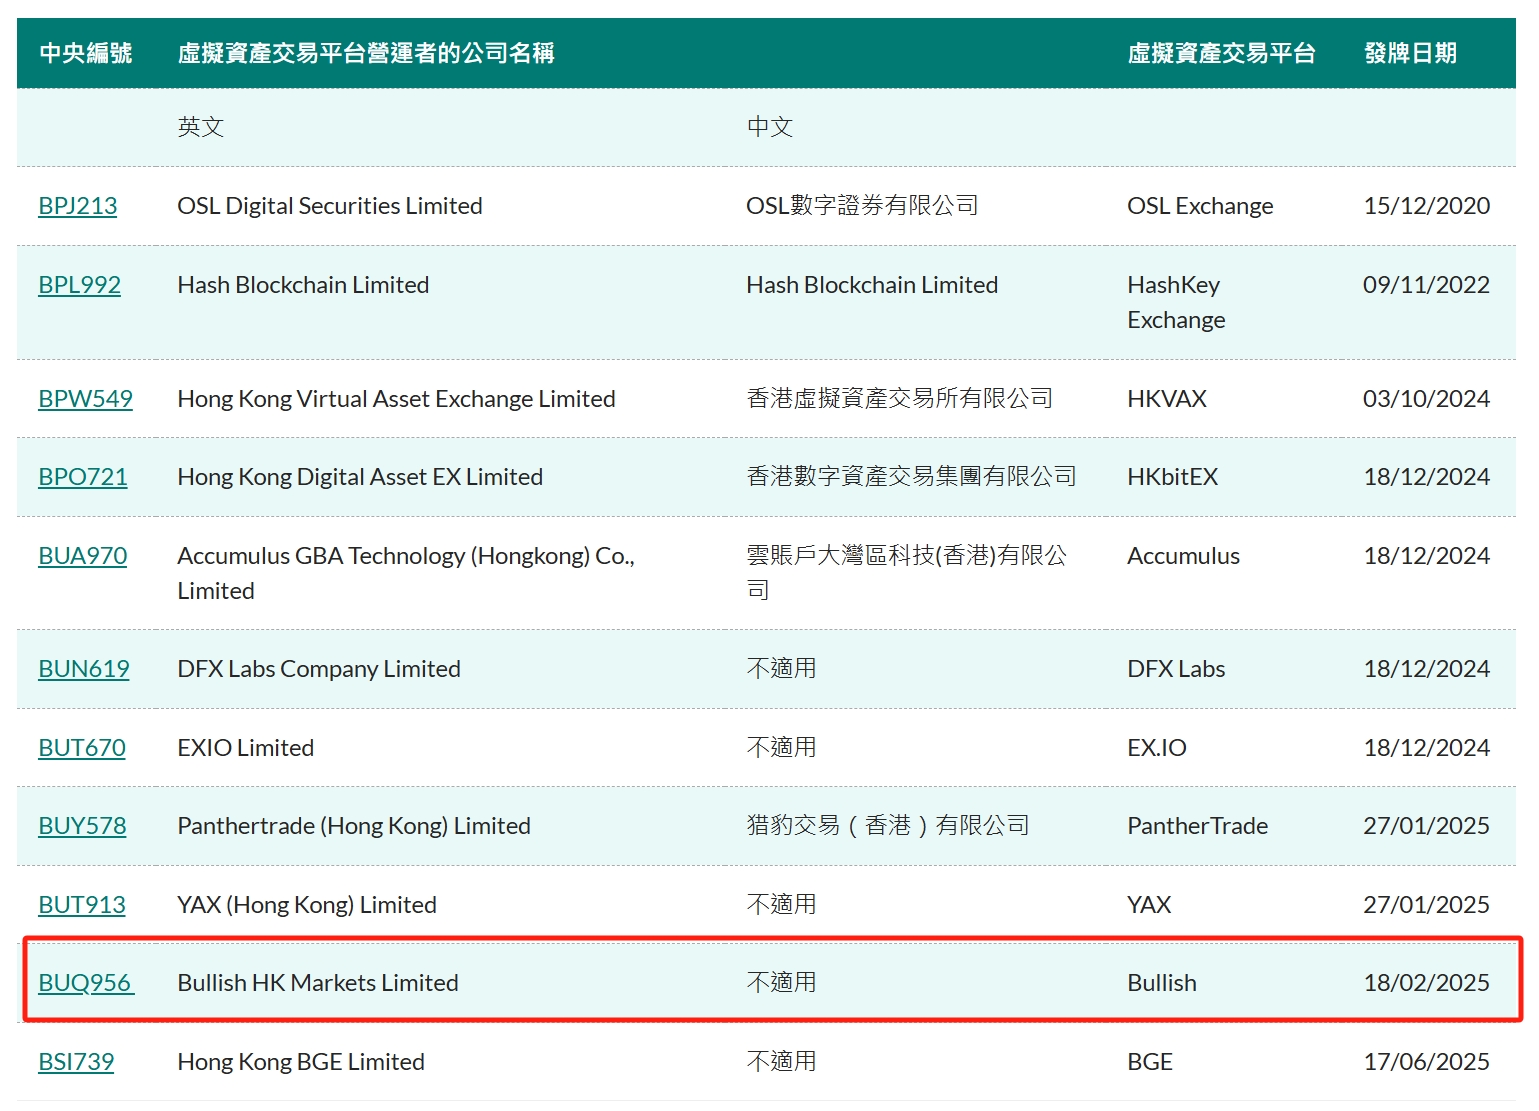
Task: Click the Bullish HK Markets Limited text
Action: click(317, 983)
